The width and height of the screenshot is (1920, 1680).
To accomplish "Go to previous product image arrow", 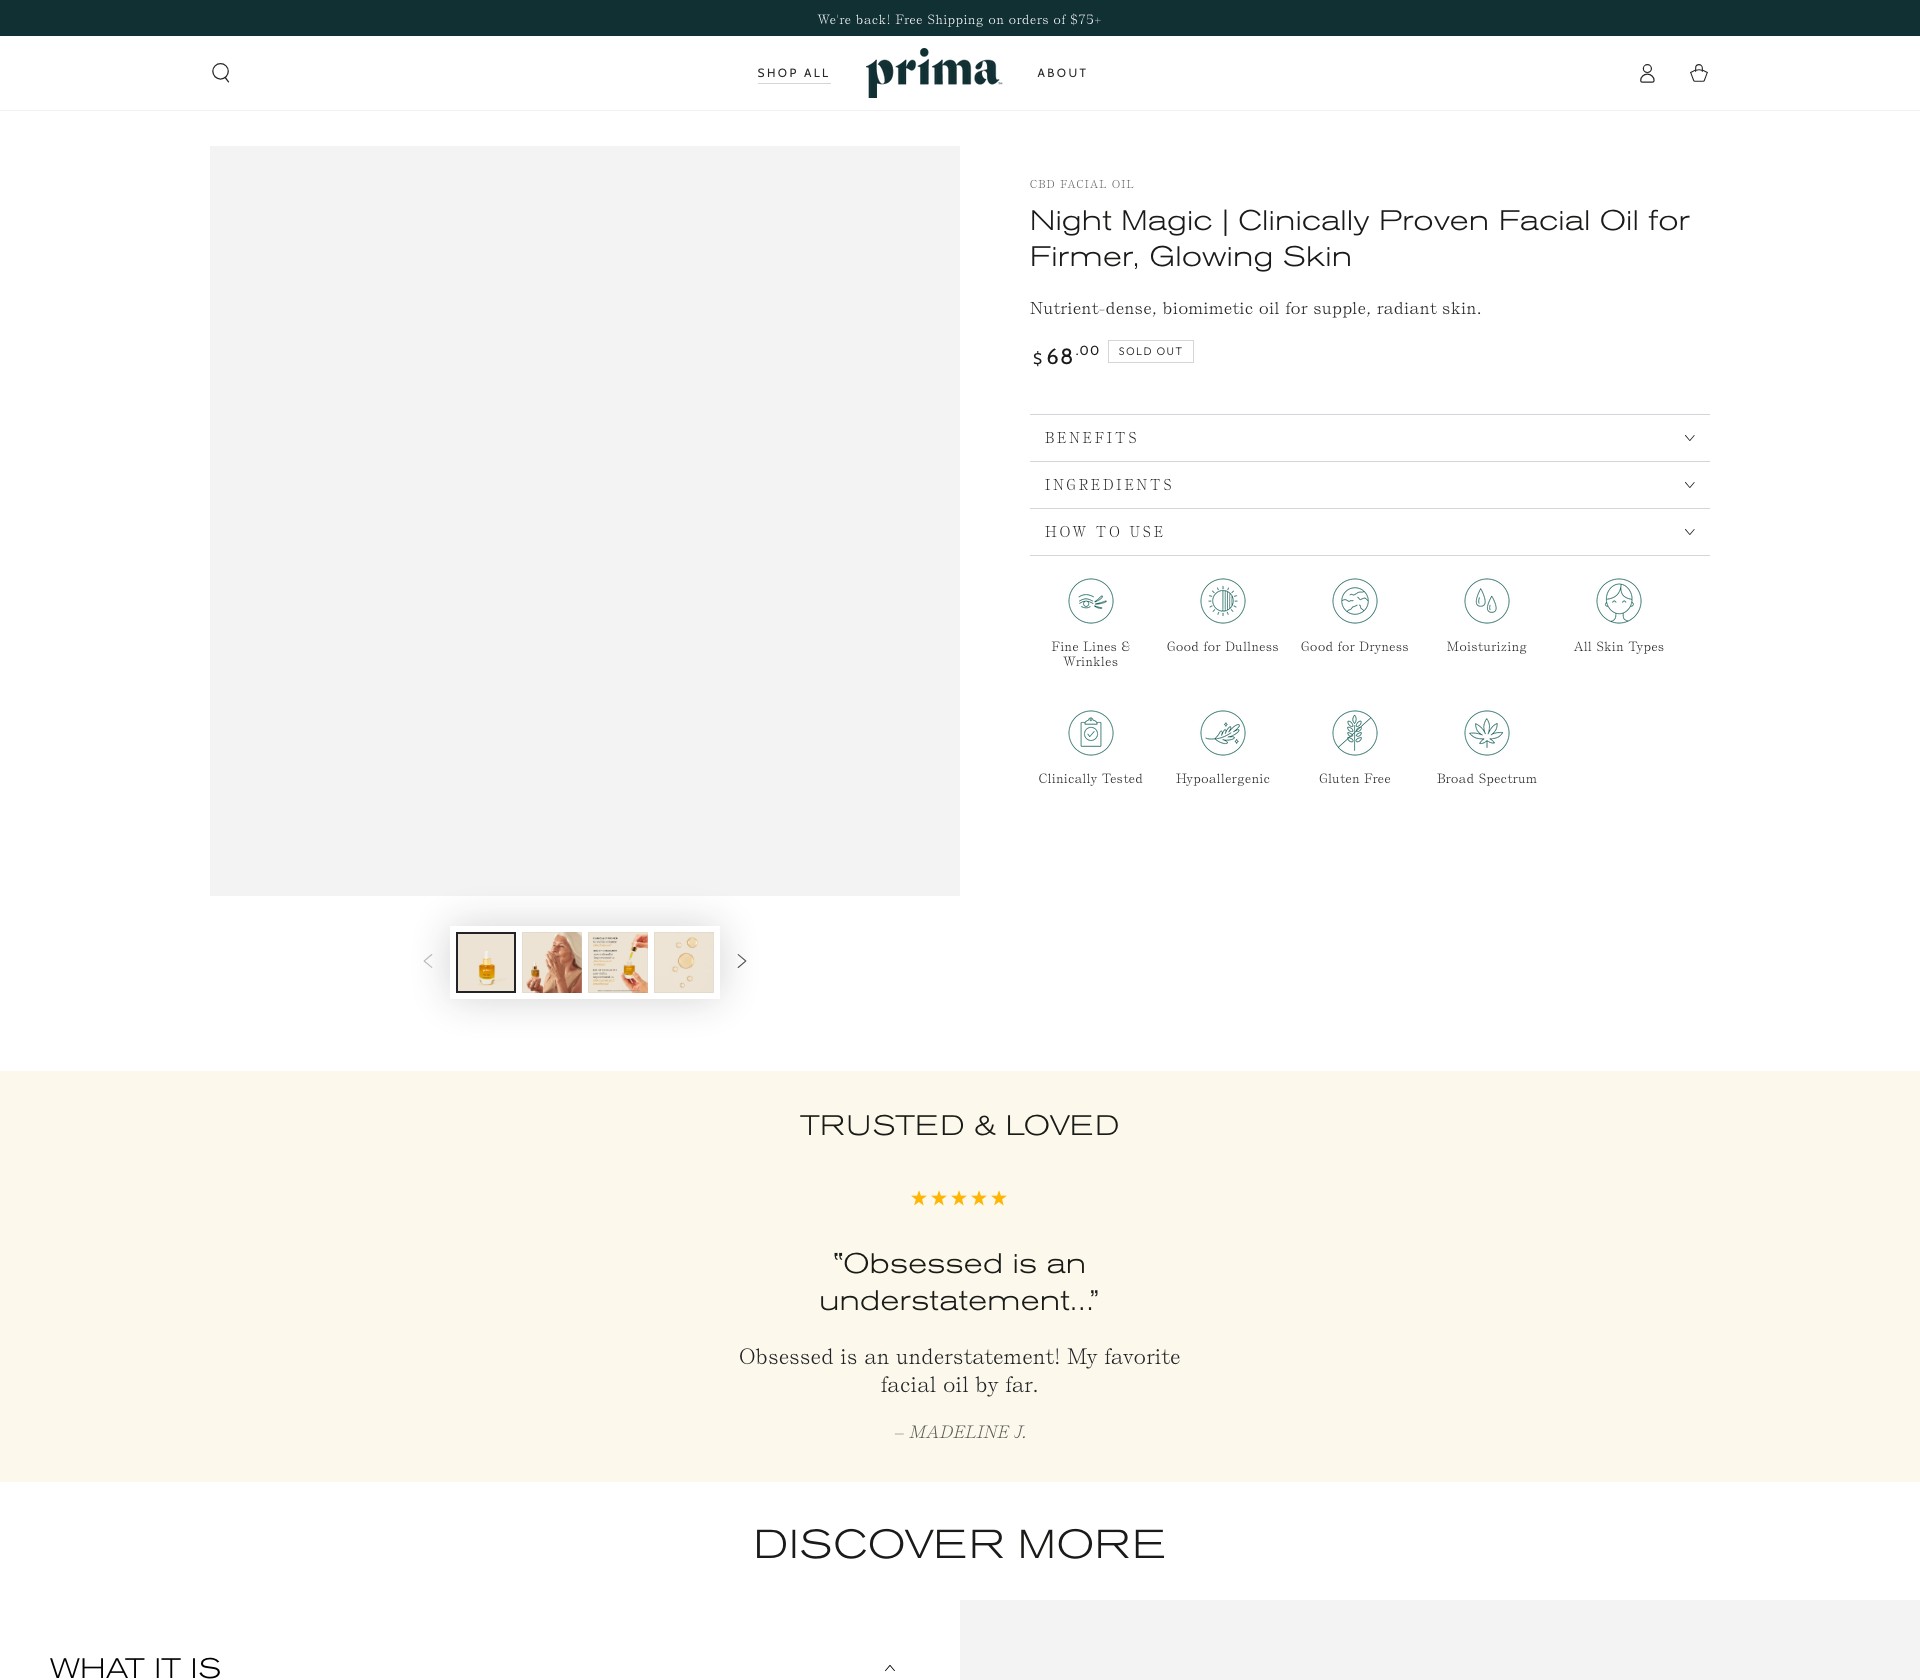I will click(x=428, y=961).
